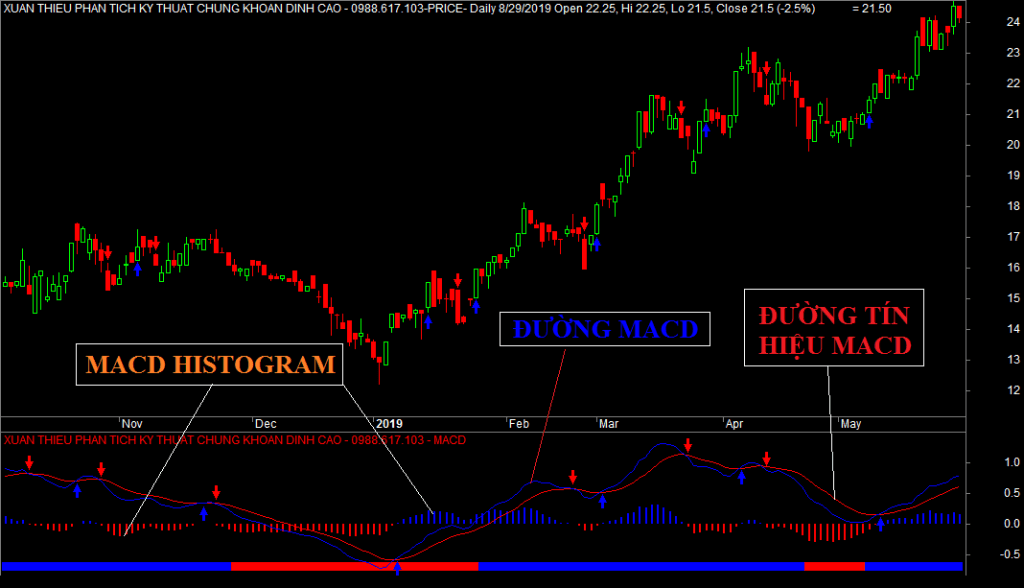1024x588 pixels.
Task: Click the red down arrow above the late-March price candles
Action: click(x=681, y=107)
